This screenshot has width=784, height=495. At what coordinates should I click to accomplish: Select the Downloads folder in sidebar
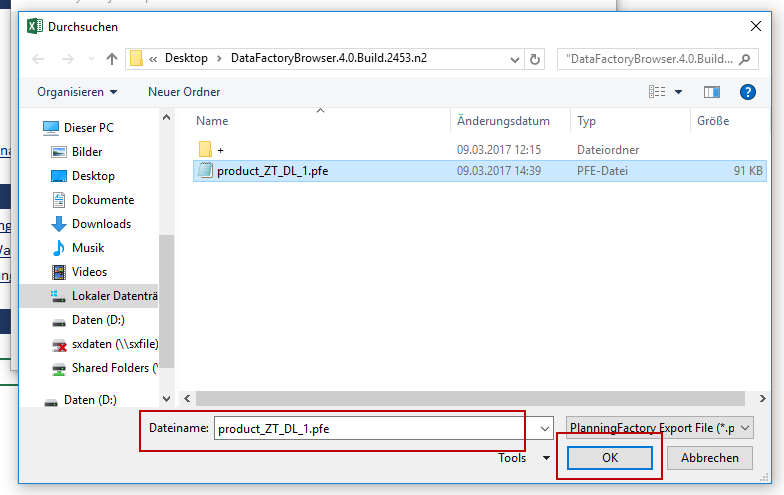(x=101, y=224)
